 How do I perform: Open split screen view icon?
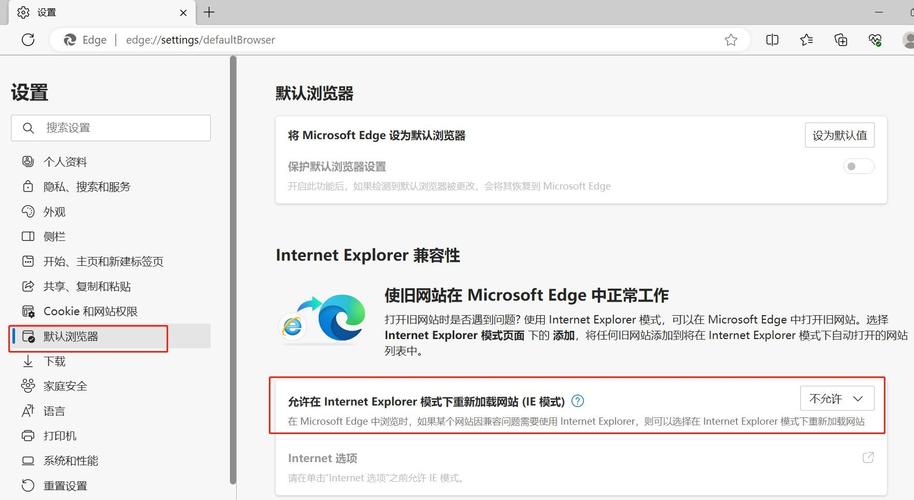click(x=772, y=40)
